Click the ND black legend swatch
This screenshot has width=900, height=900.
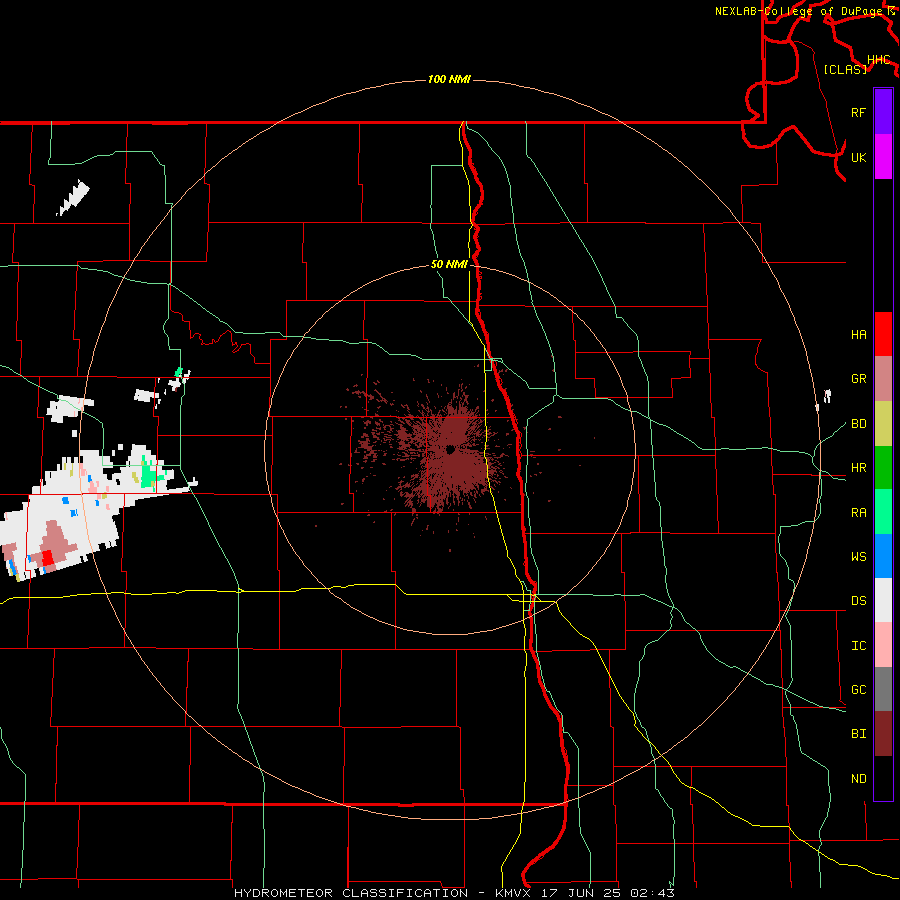pos(883,778)
